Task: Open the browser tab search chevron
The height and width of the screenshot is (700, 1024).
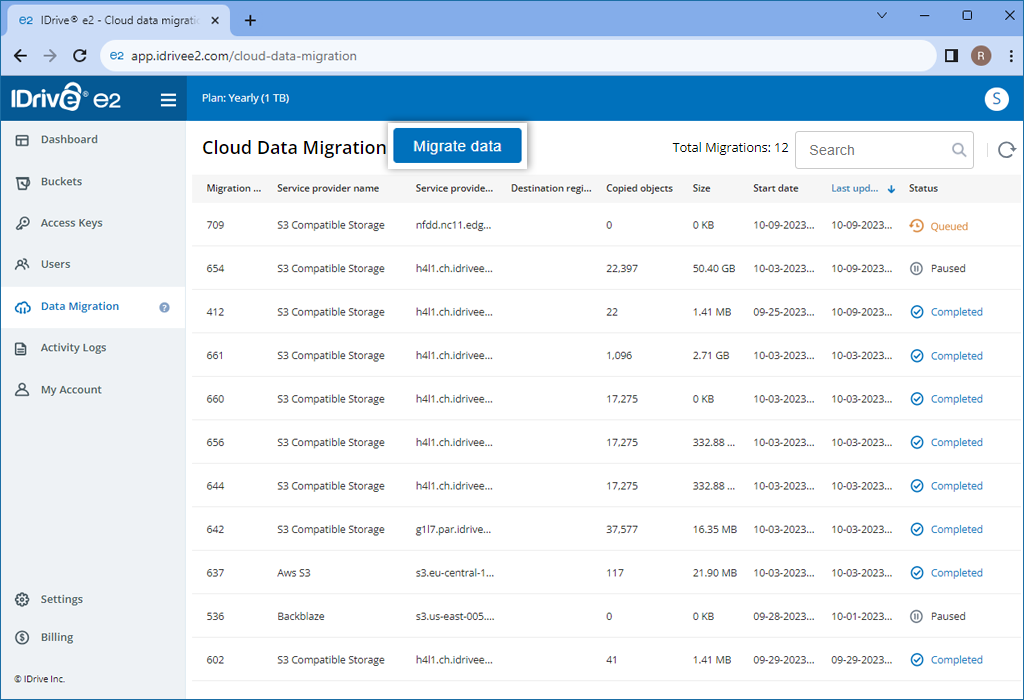Action: 880,15
